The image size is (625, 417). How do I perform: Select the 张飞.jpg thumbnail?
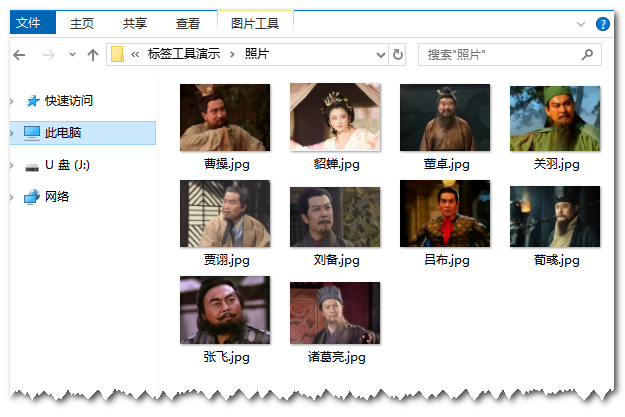(x=225, y=310)
